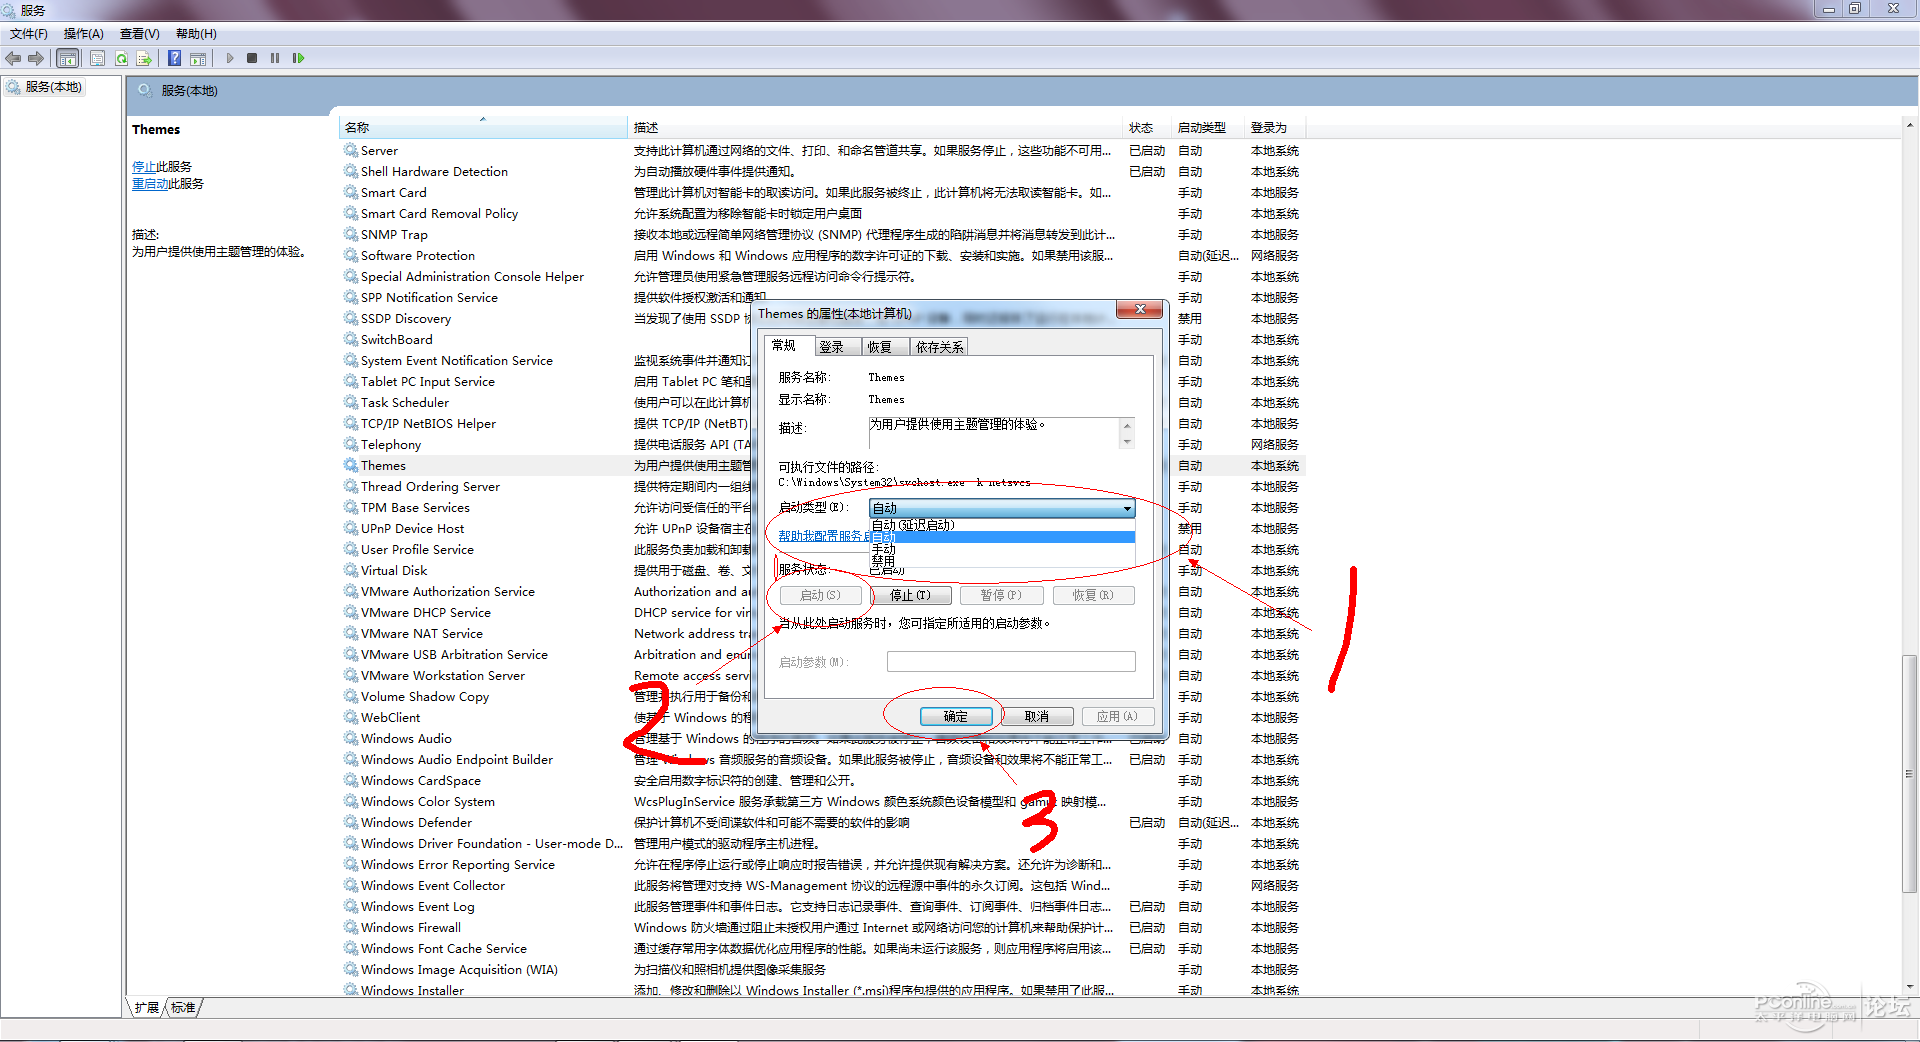The image size is (1920, 1042).
Task: Choose 手动 from the startup type list
Action: click(x=1002, y=549)
